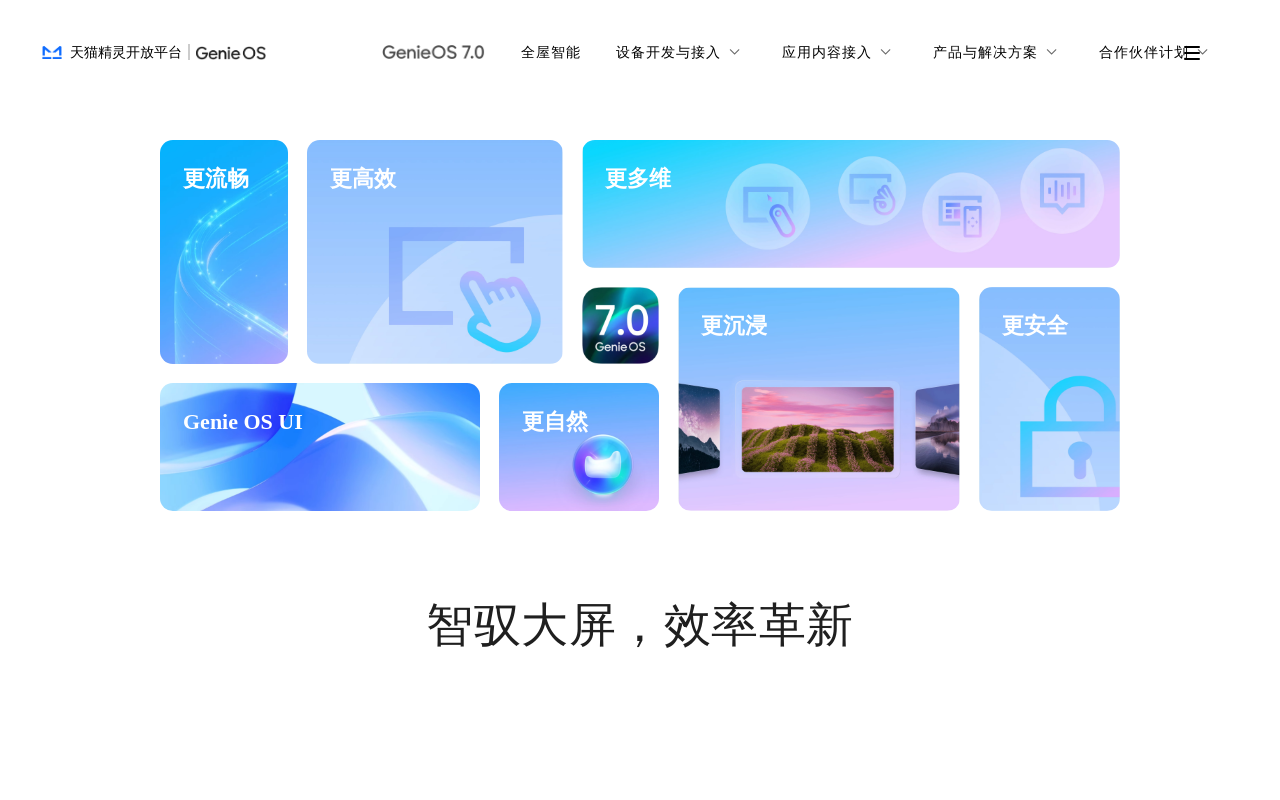The image size is (1280, 800).
Task: Click the Genie OS wordmark in header
Action: coord(231,53)
